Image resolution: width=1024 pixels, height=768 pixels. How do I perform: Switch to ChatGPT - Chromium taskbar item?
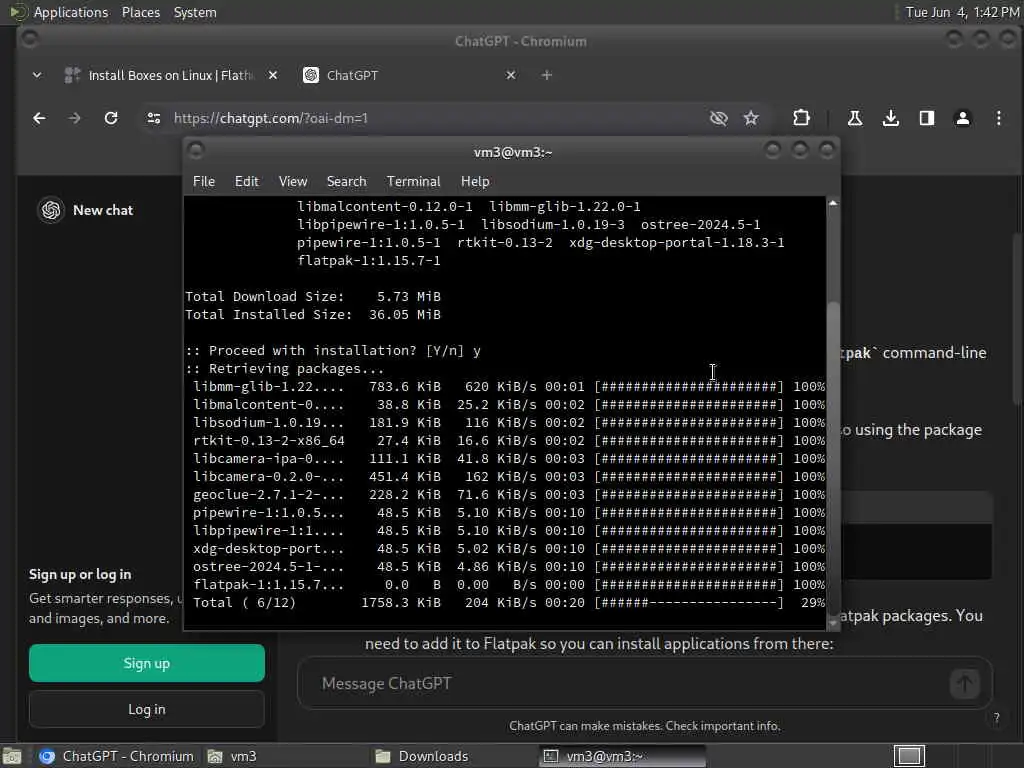click(x=116, y=756)
